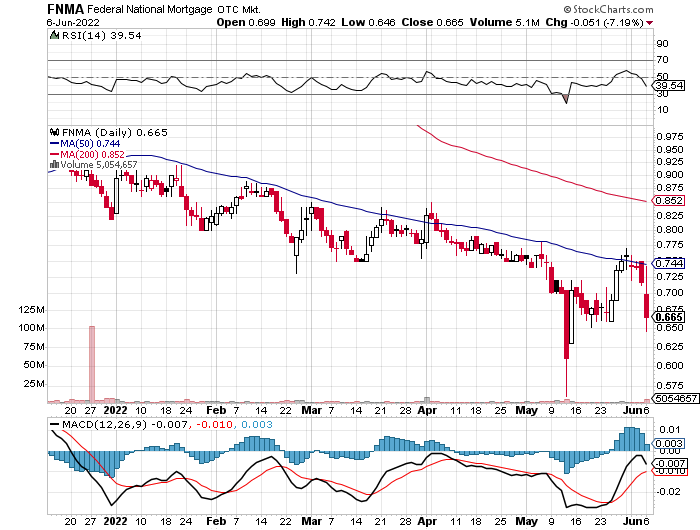Click the Chg -0.051 (-7.19%) value

(x=595, y=22)
